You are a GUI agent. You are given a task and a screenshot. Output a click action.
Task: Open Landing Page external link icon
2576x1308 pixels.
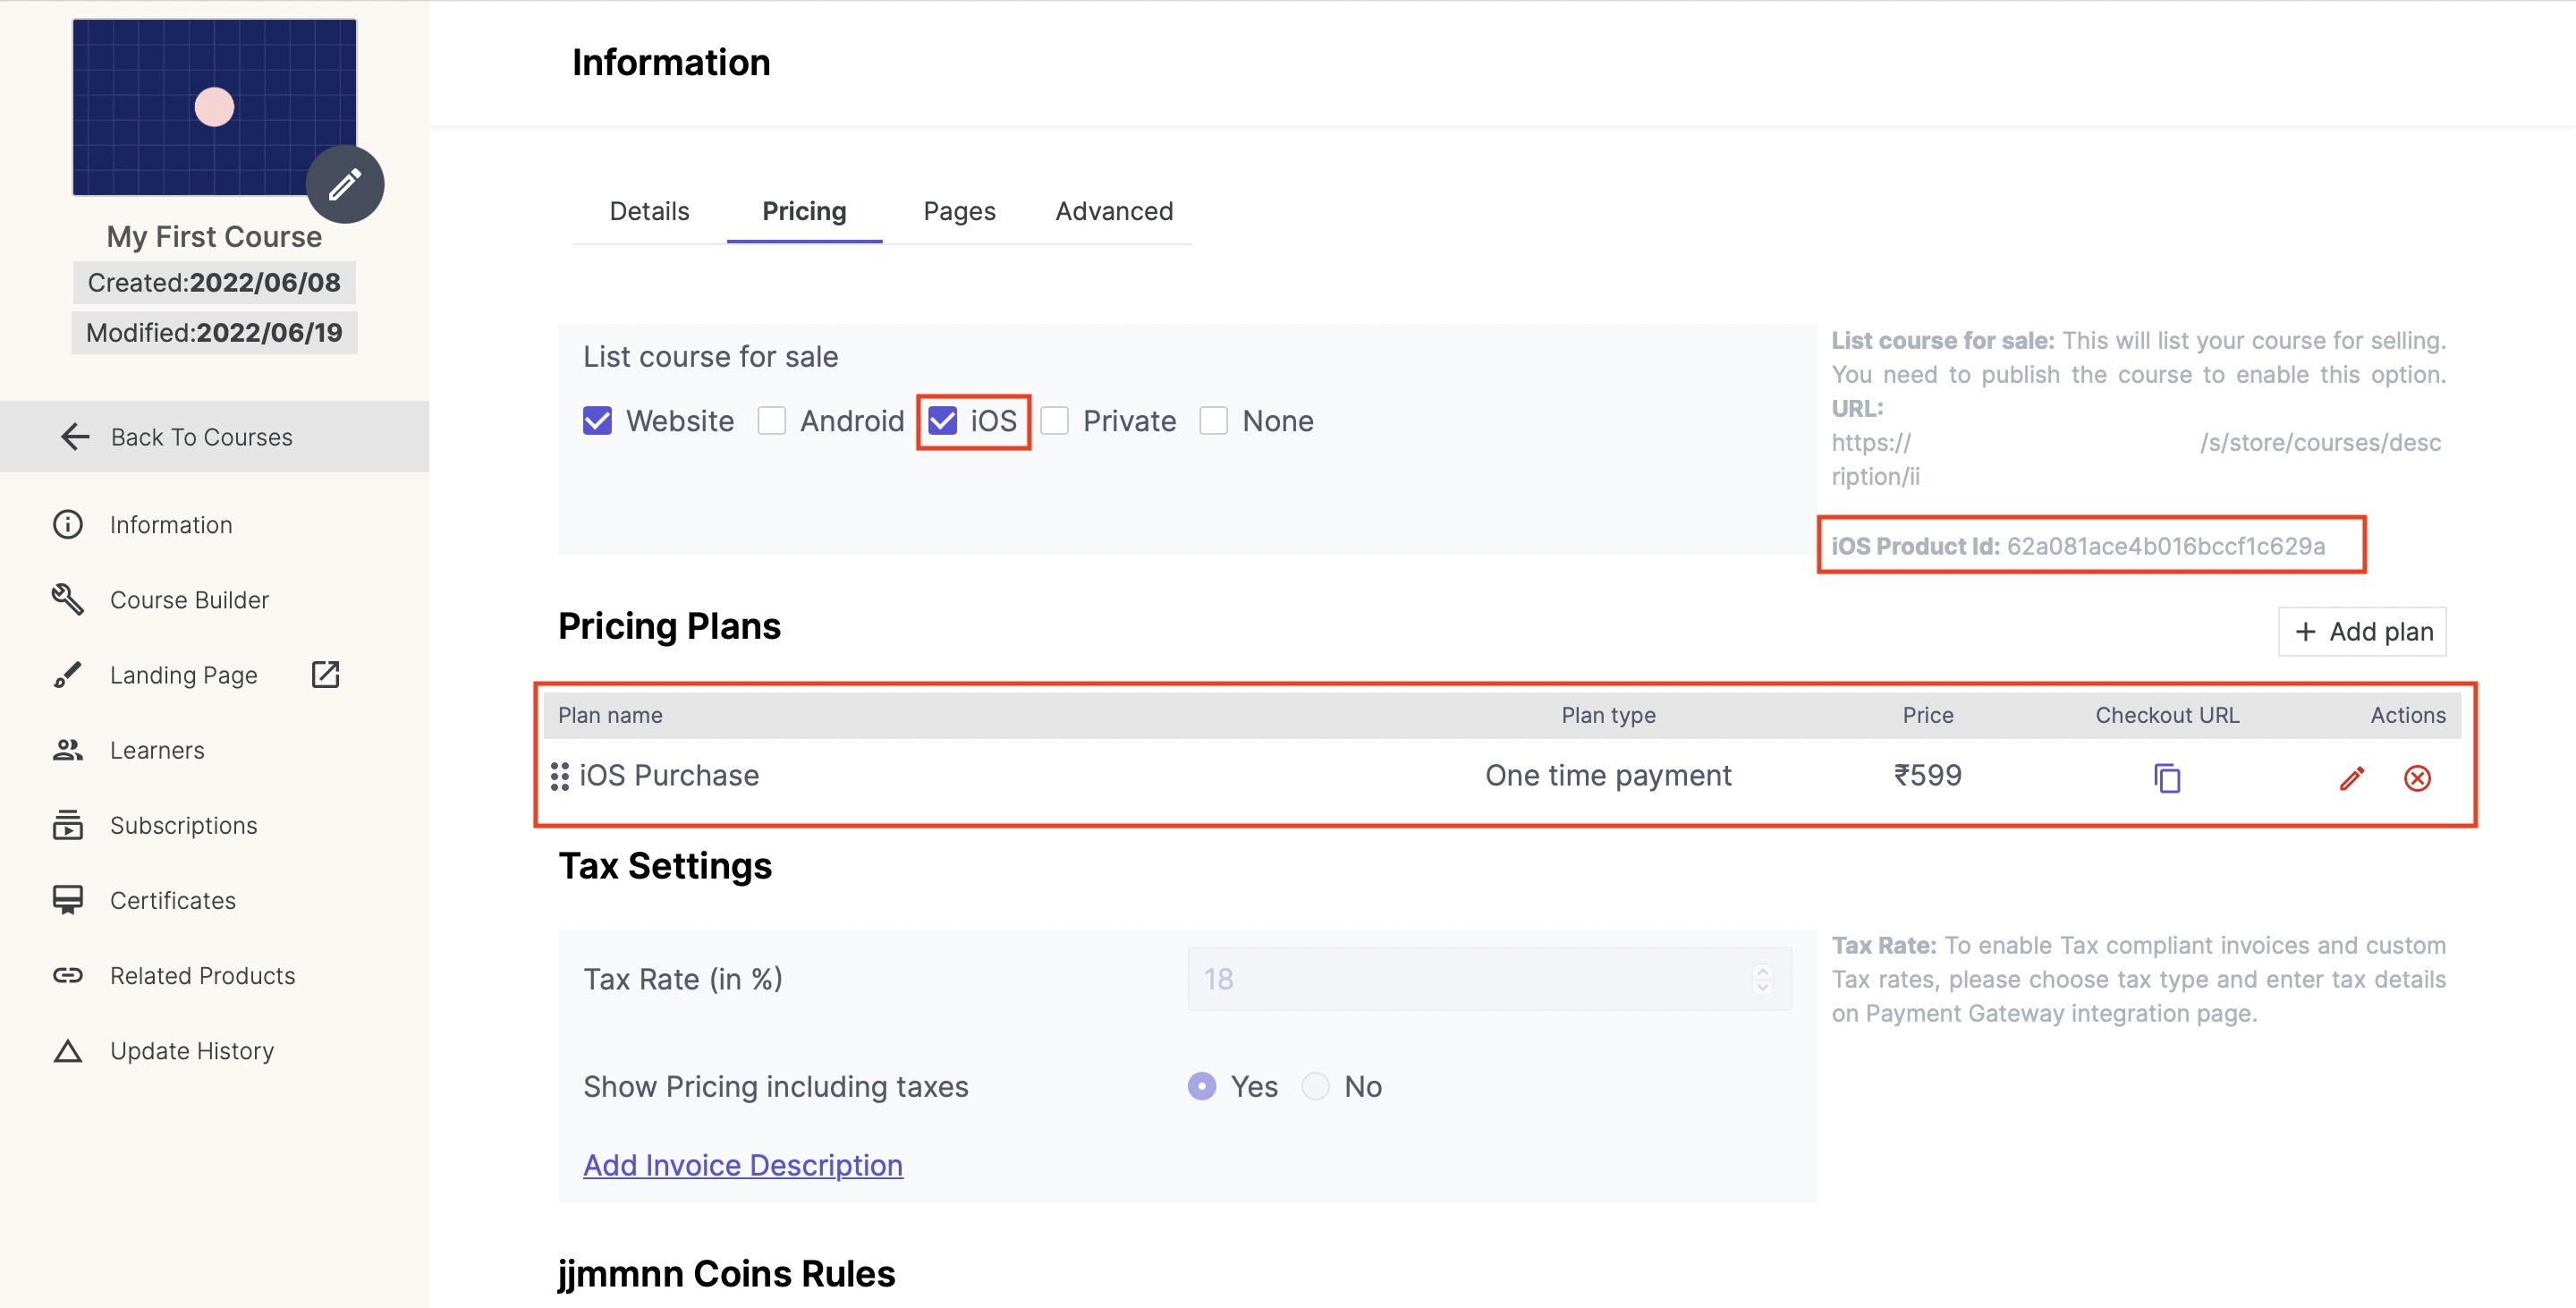coord(326,675)
